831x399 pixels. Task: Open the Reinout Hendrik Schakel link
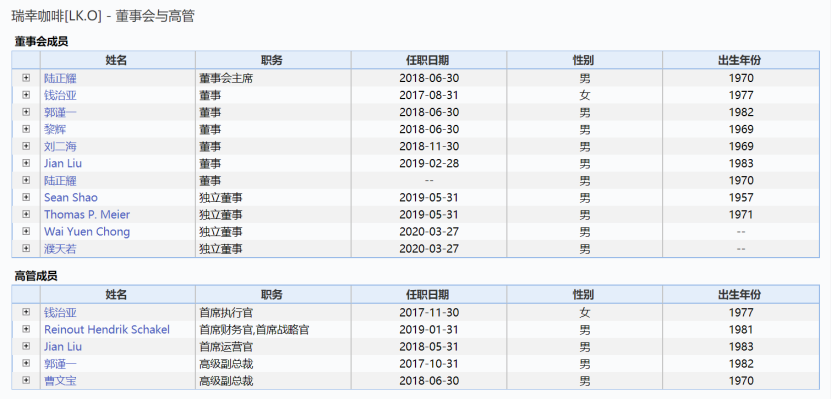point(107,330)
